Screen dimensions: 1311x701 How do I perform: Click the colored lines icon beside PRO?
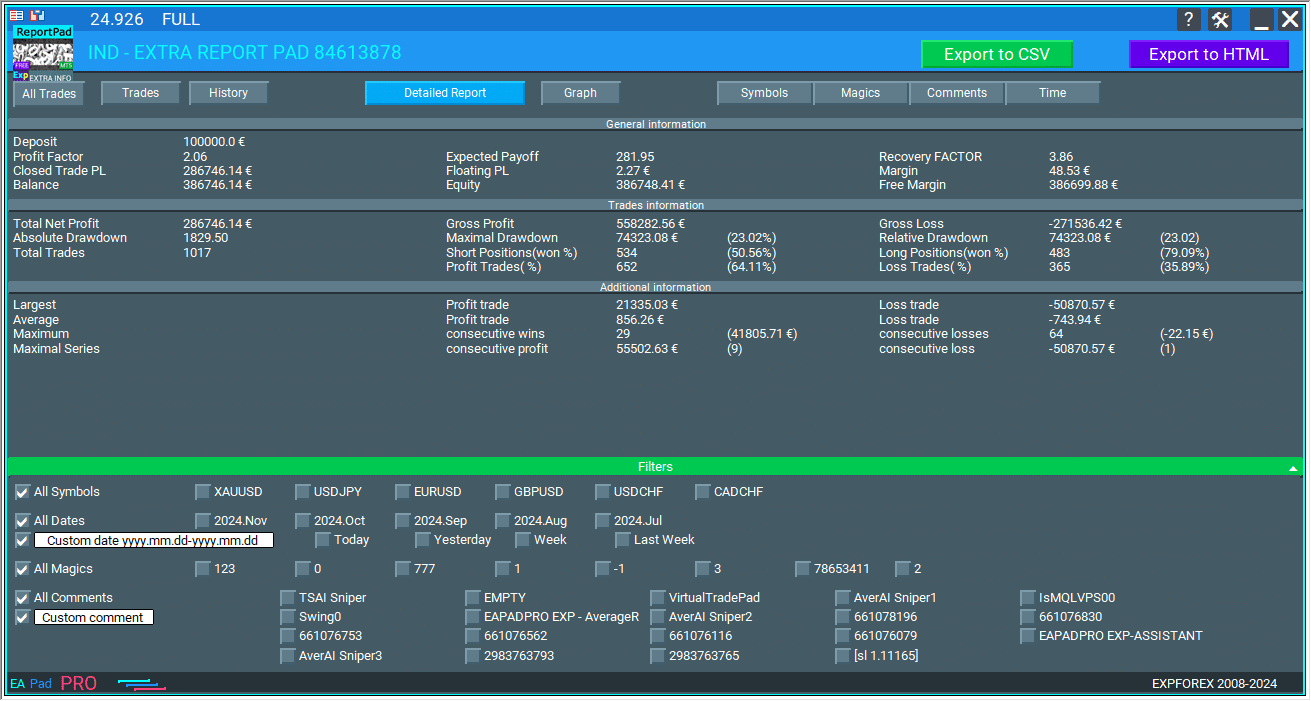[141, 684]
